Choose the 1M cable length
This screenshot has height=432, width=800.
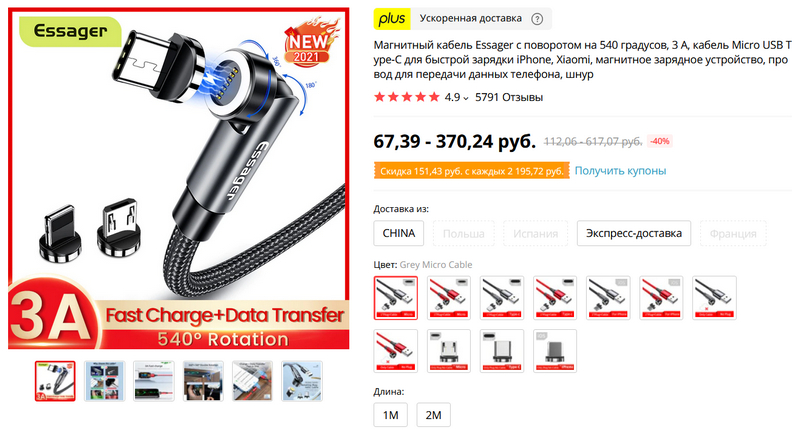click(x=390, y=415)
